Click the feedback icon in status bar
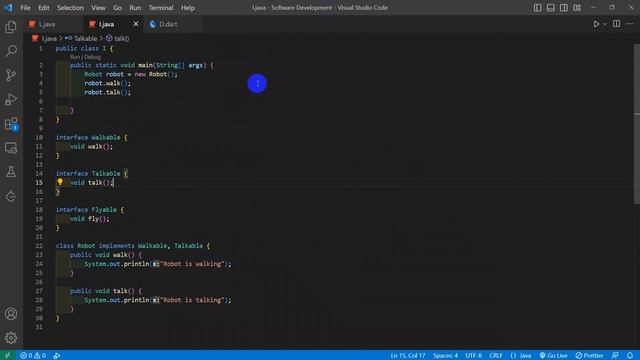Viewport: 640px width, 360px height. [x=615, y=355]
